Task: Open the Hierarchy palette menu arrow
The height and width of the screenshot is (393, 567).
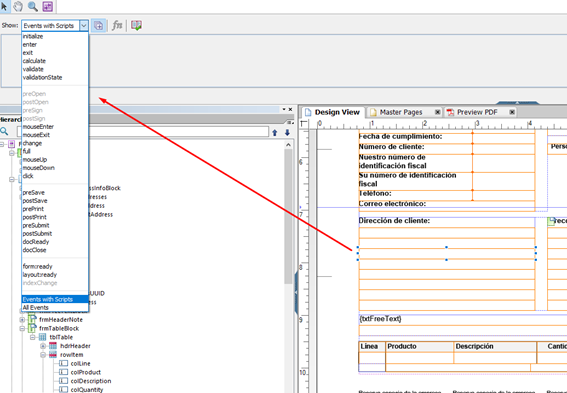Action: click(284, 109)
